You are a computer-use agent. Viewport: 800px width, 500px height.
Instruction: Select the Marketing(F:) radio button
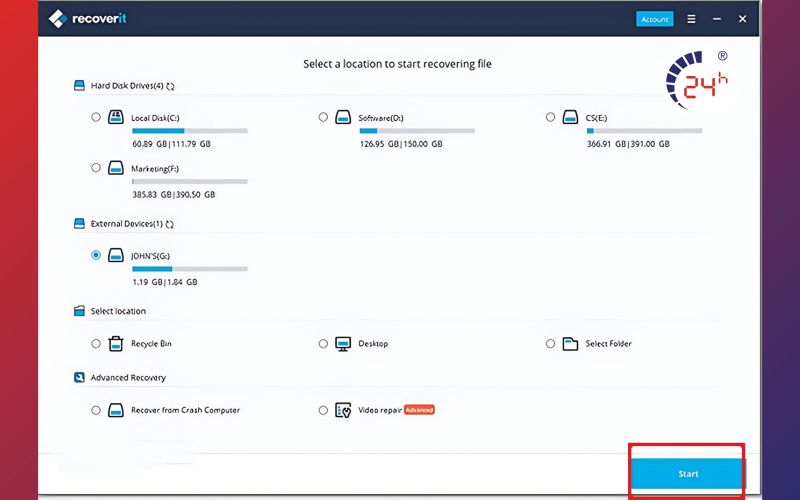click(96, 167)
